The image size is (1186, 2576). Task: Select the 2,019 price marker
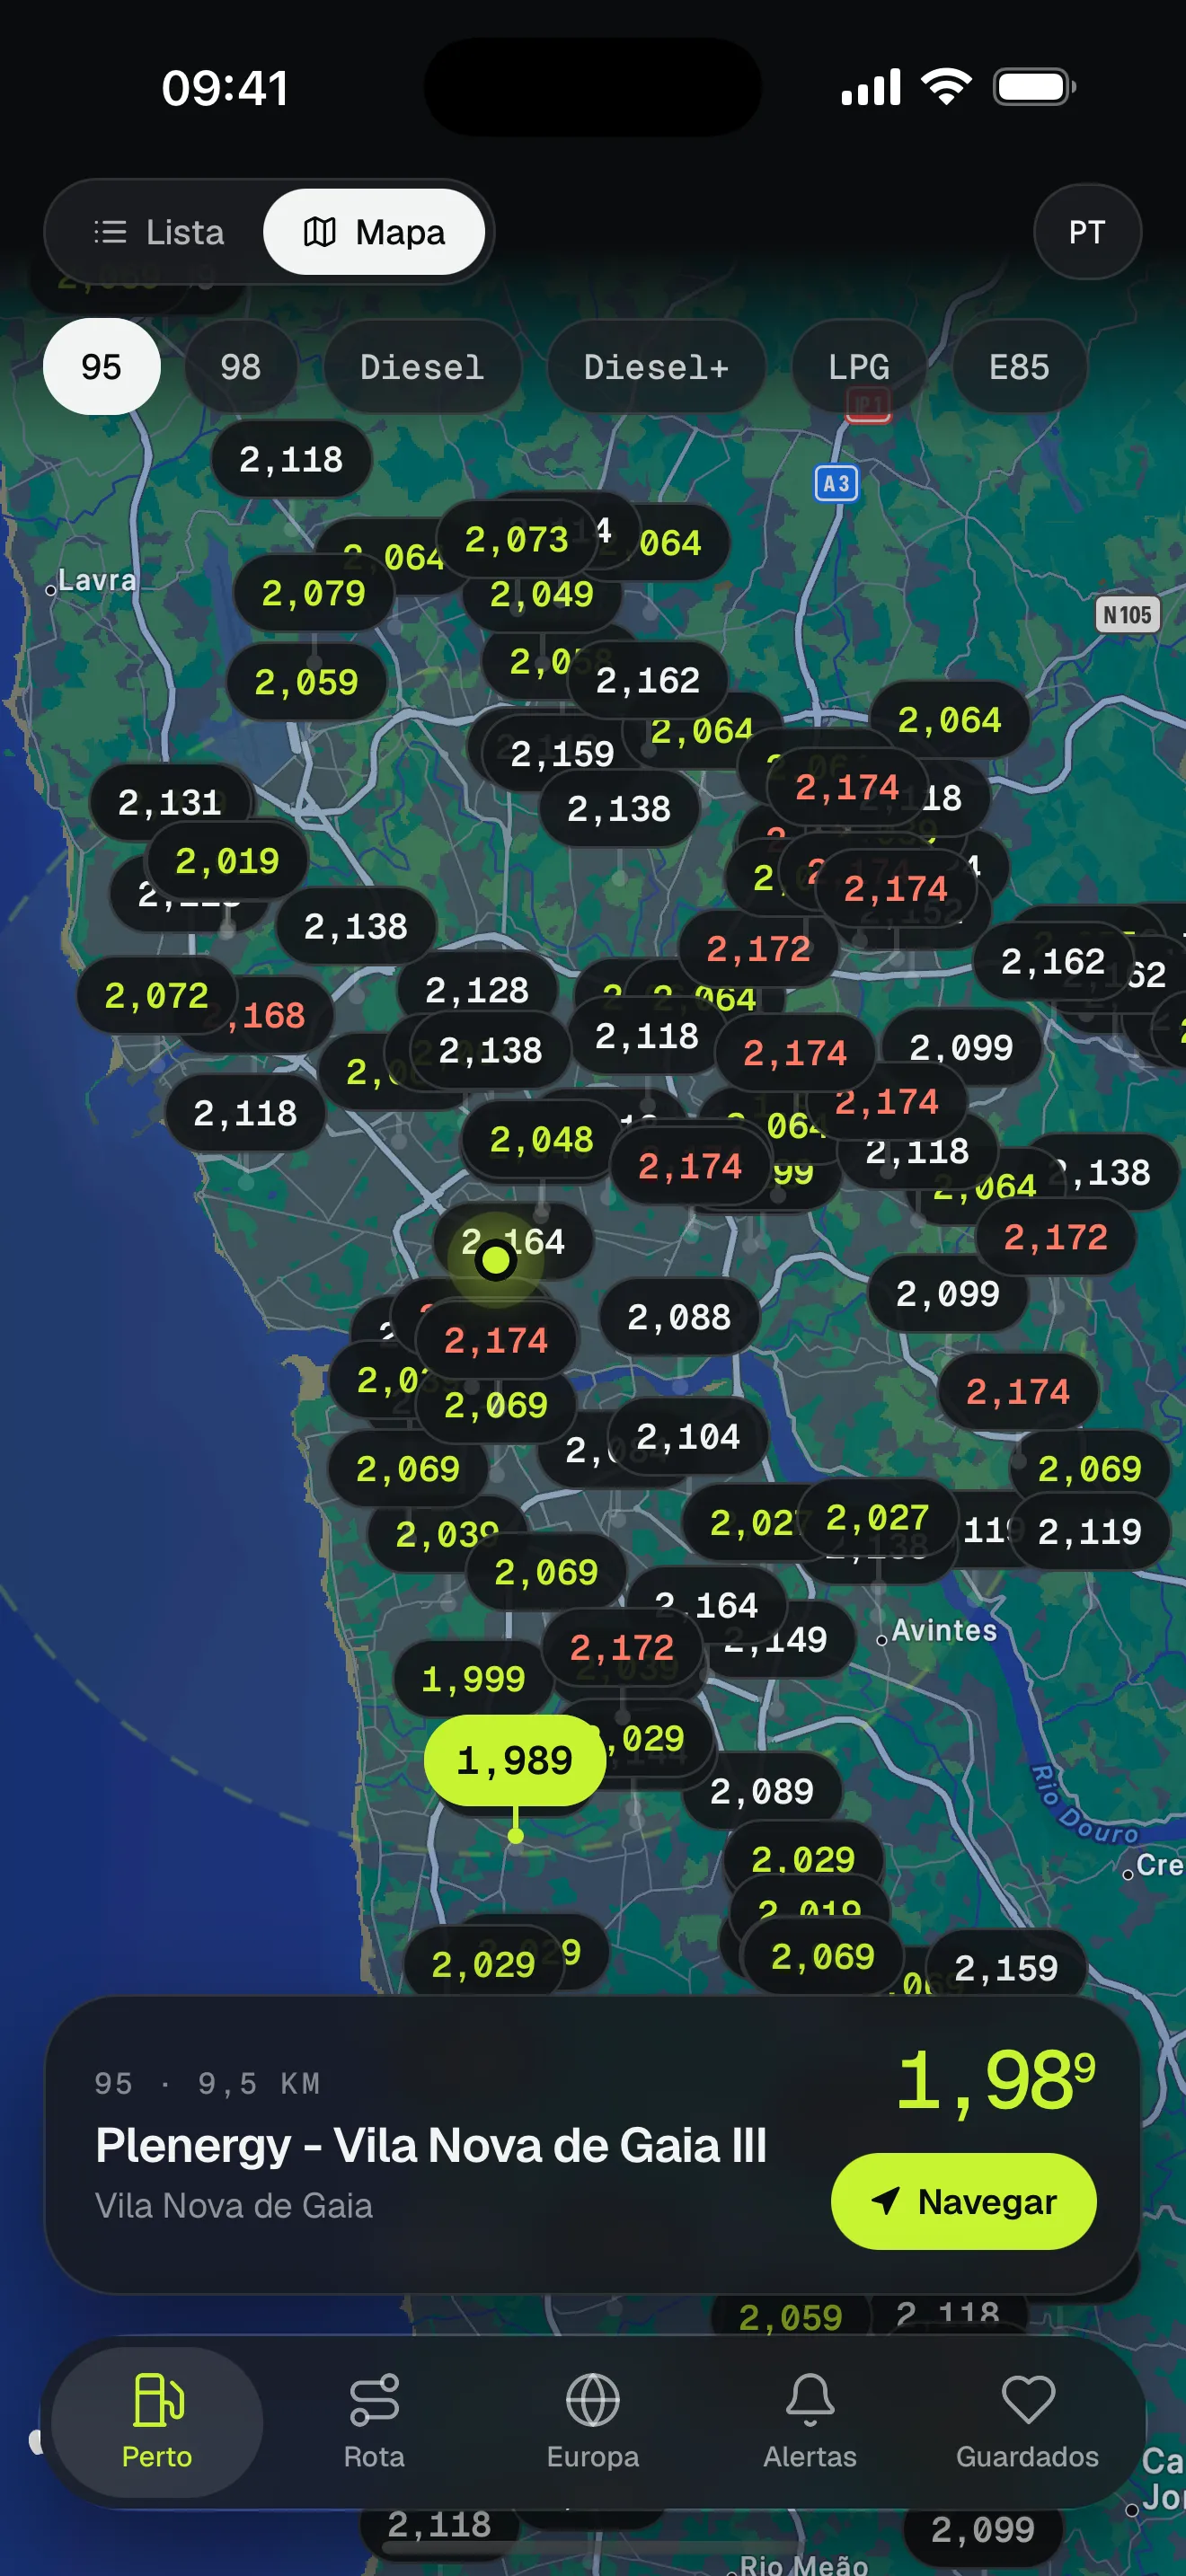(x=227, y=861)
